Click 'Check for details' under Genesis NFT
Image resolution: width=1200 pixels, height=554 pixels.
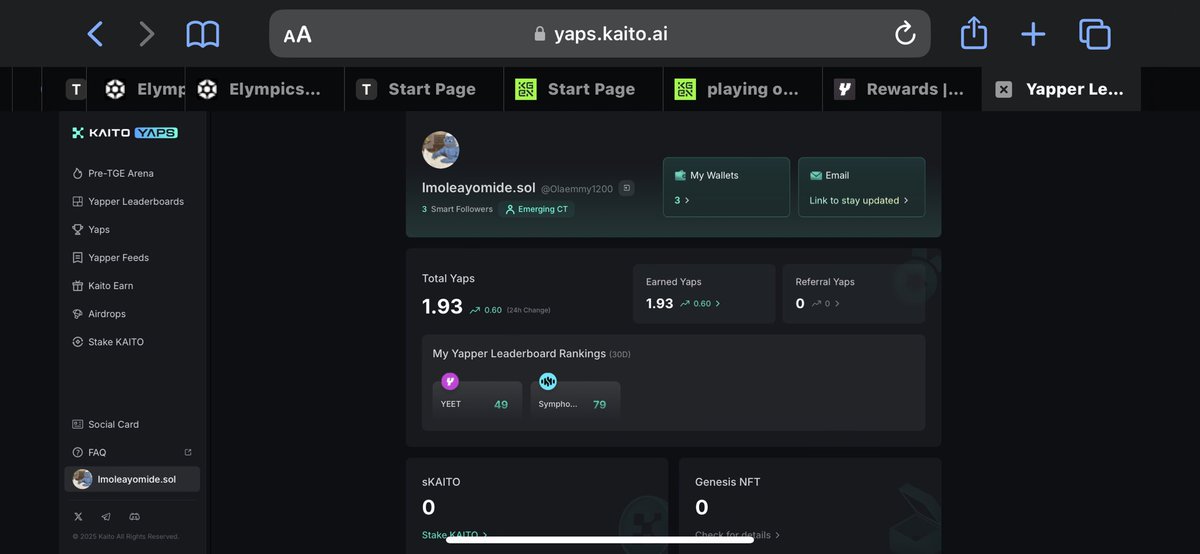click(x=737, y=535)
